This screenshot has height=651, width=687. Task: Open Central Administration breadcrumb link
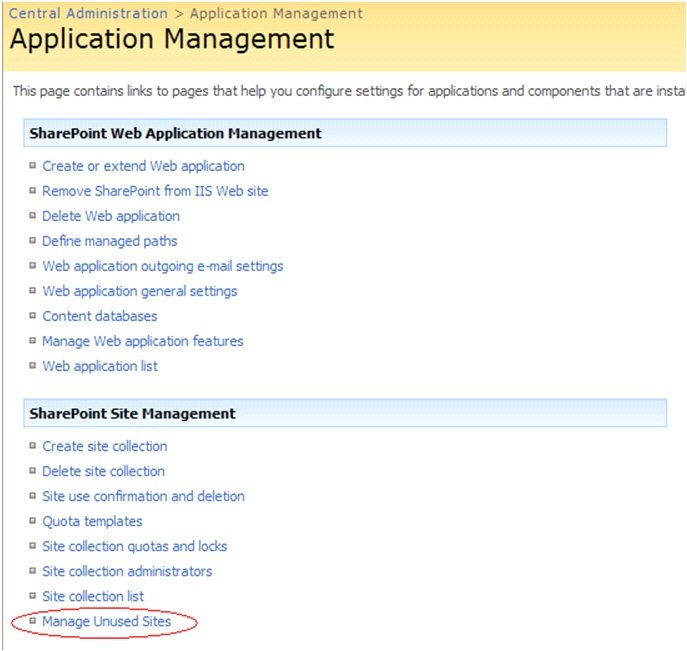[x=88, y=13]
